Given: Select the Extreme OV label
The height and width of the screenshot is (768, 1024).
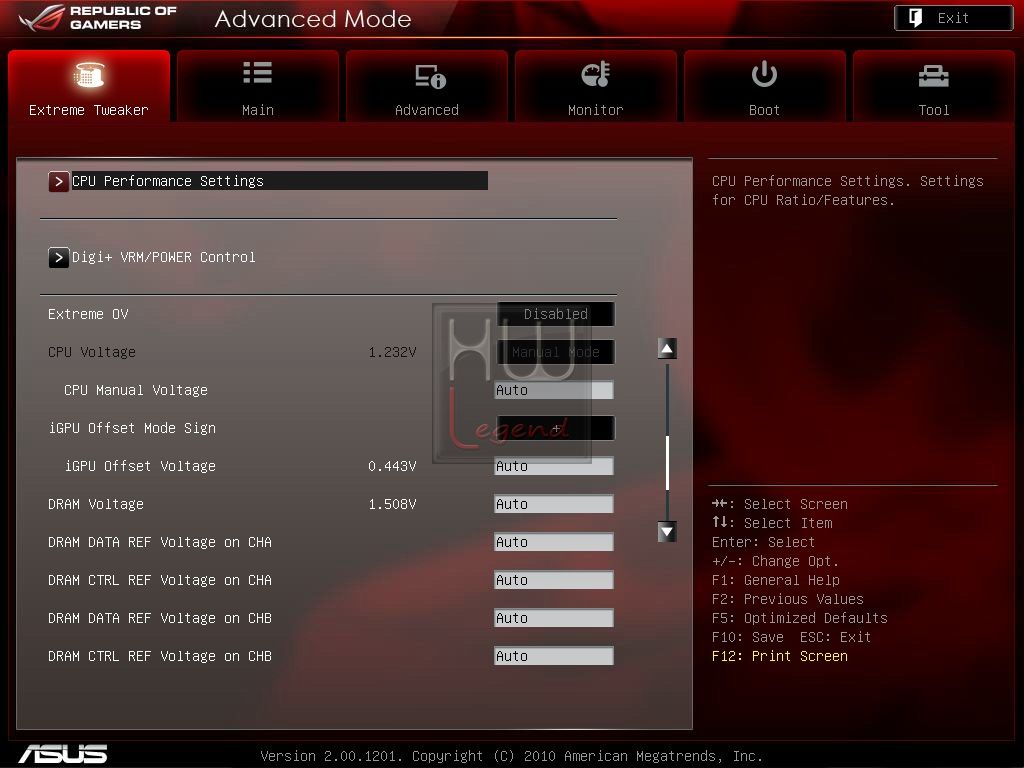Looking at the screenshot, I should click(x=88, y=314).
